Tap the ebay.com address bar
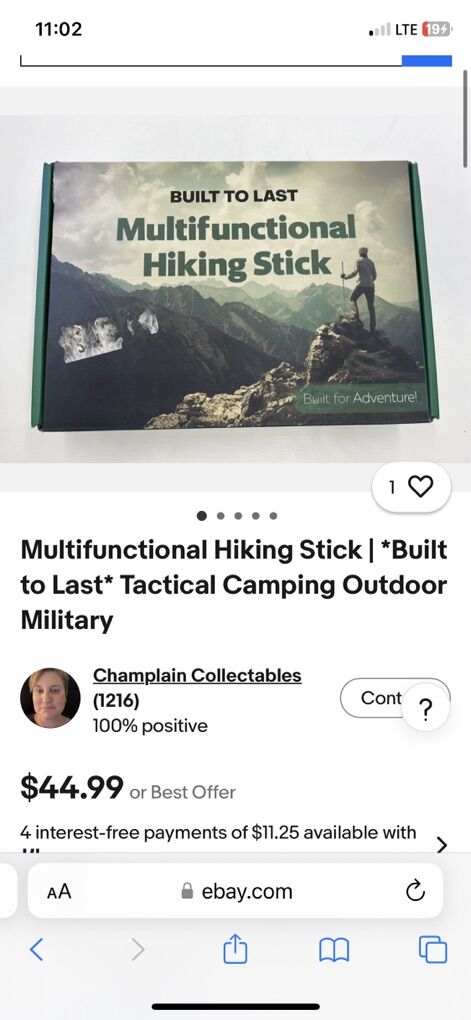This screenshot has height=1020, width=471. [x=236, y=891]
